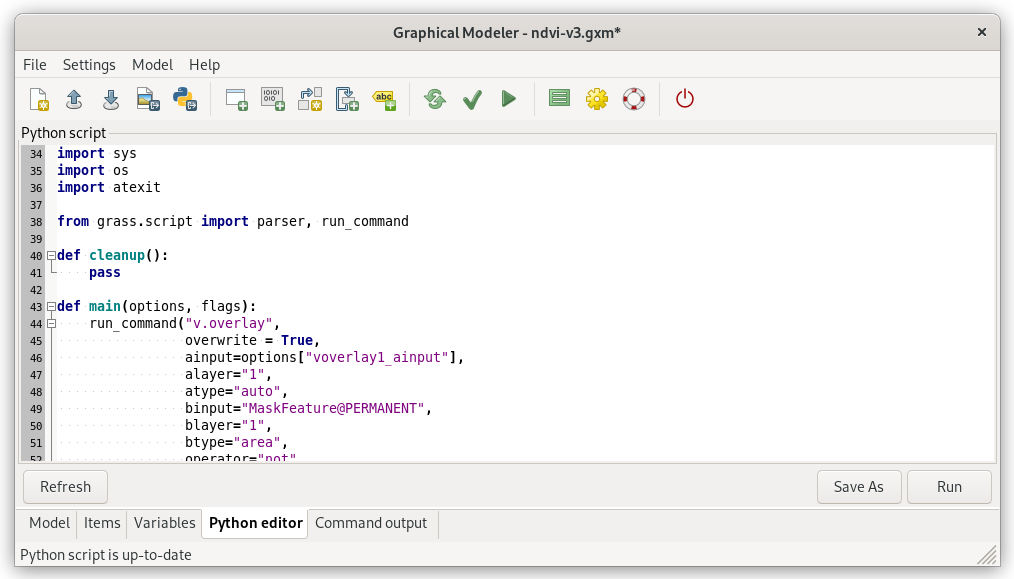1014x579 pixels.
Task: Quit the Graphical Modeler via red power icon
Action: click(685, 99)
